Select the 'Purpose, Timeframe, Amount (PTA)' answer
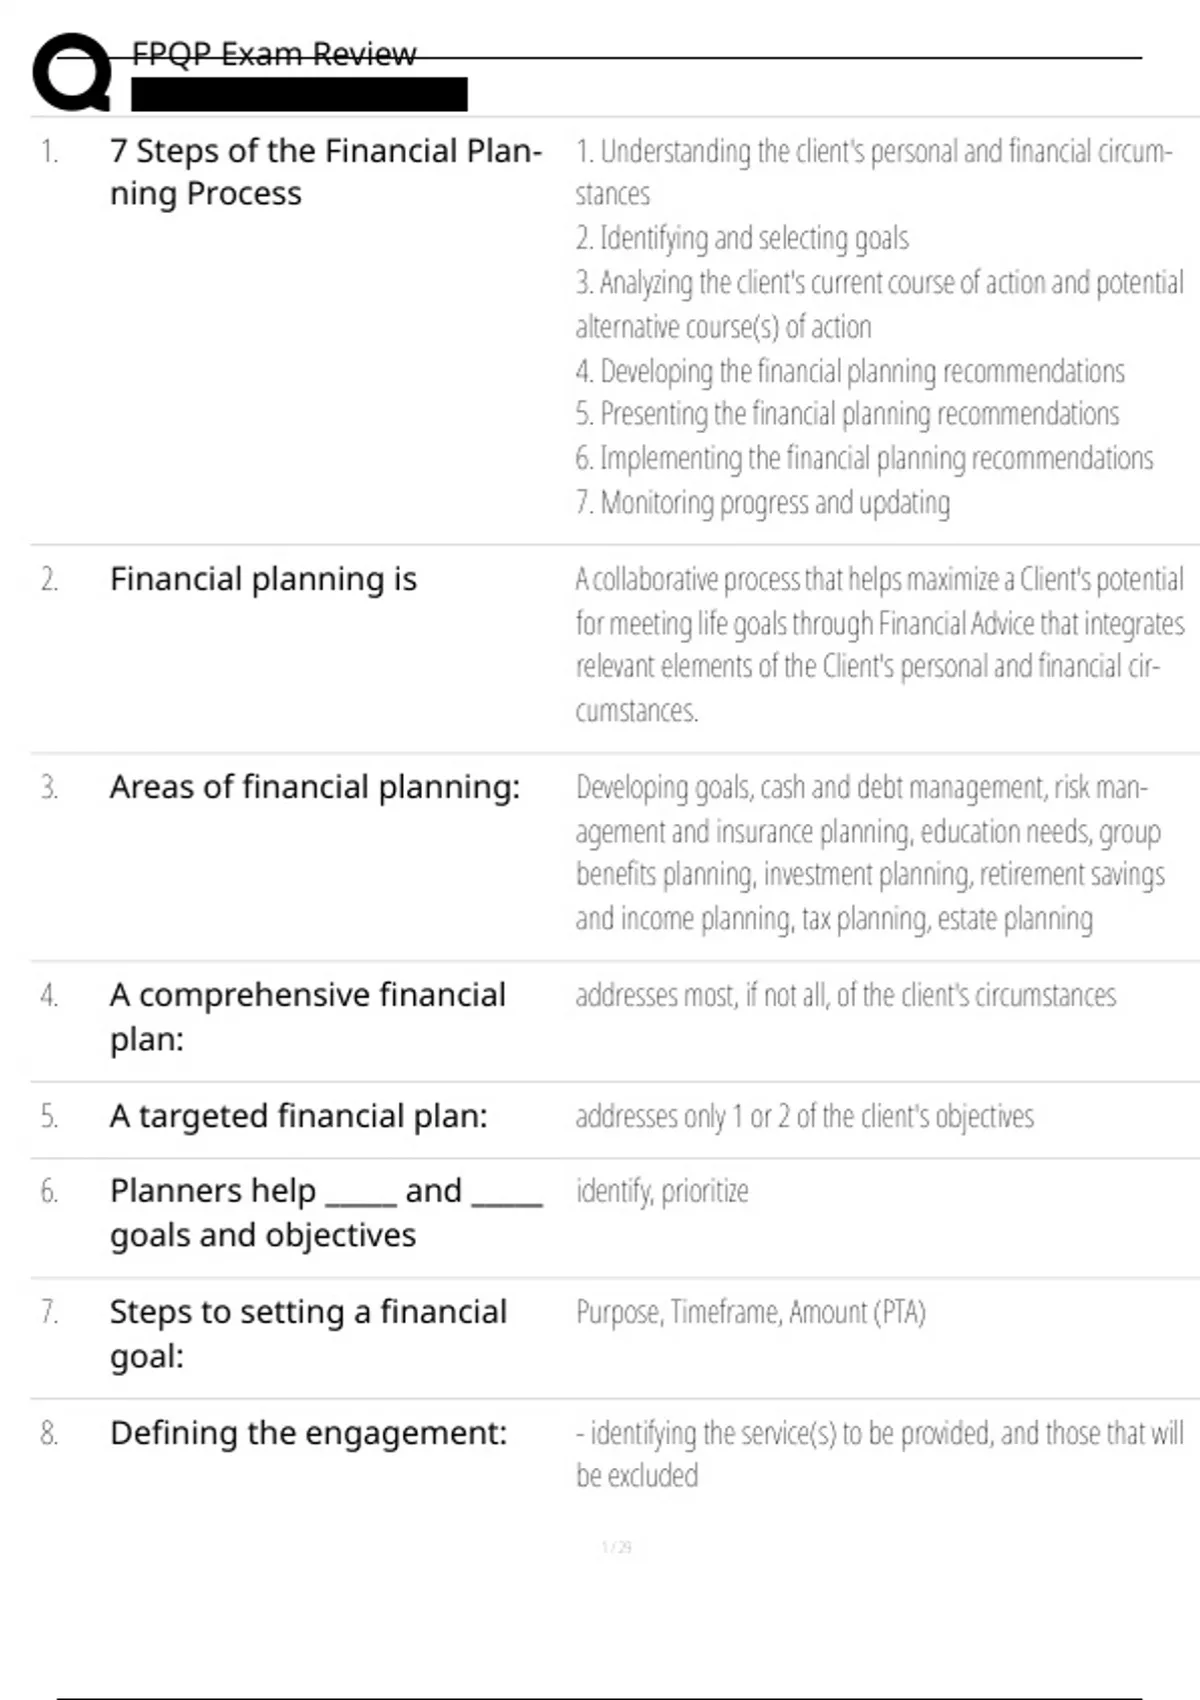 [750, 1312]
